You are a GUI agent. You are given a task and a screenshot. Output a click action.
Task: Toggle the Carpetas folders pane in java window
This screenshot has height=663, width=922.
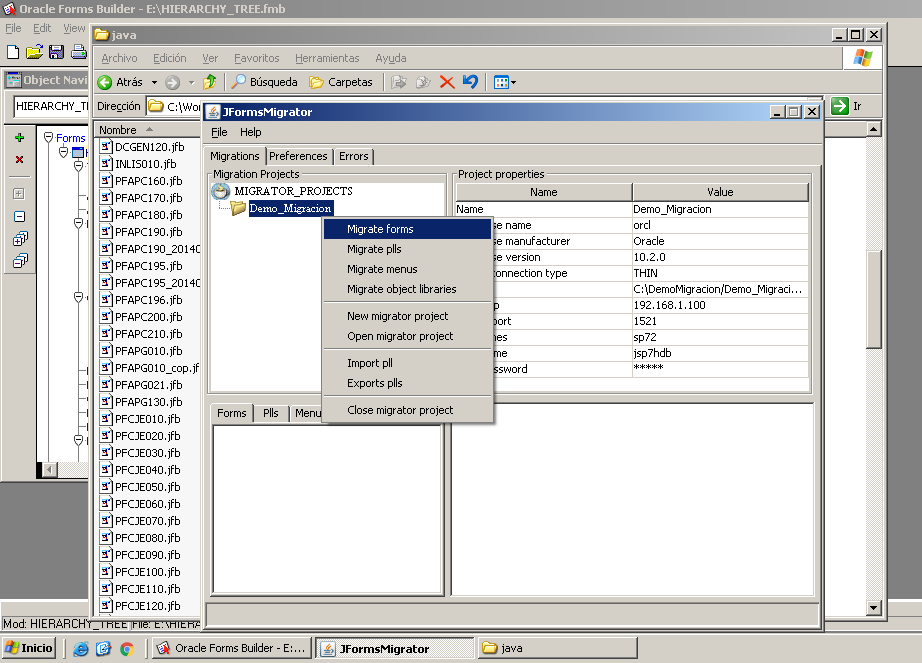point(341,82)
